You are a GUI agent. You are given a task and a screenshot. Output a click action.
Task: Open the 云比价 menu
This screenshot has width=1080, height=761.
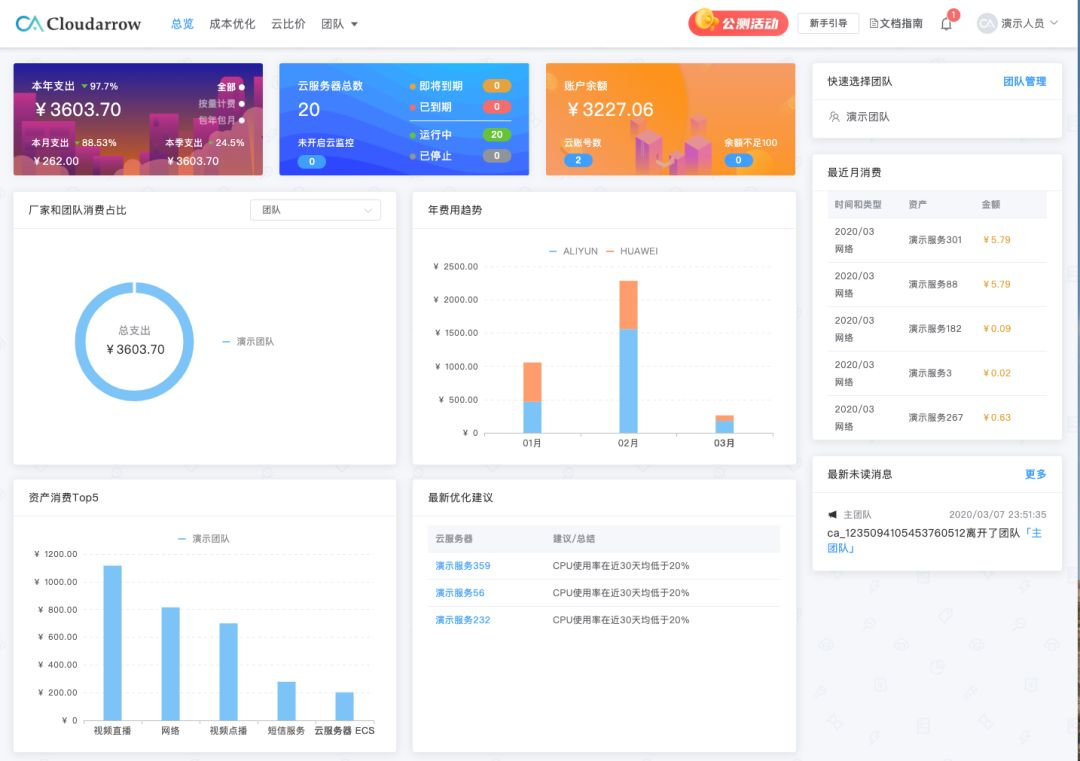coord(288,24)
